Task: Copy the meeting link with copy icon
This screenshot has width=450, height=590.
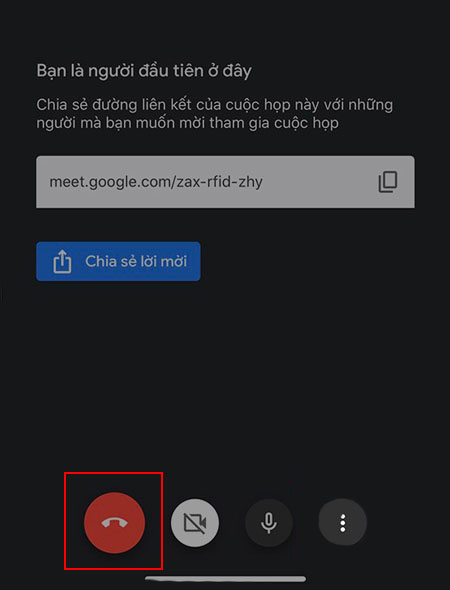Action: point(388,182)
